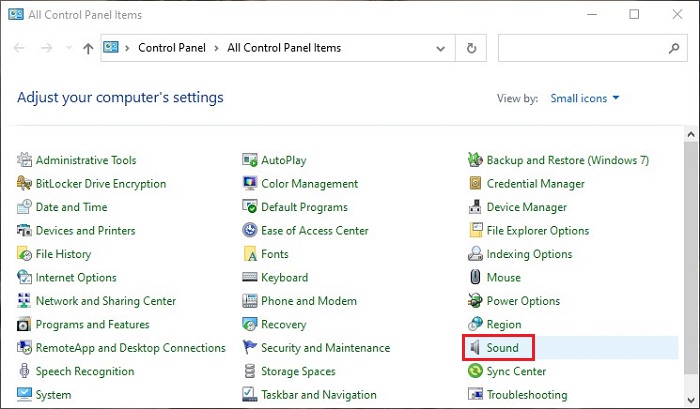
Task: Open Power Options link
Action: click(523, 300)
